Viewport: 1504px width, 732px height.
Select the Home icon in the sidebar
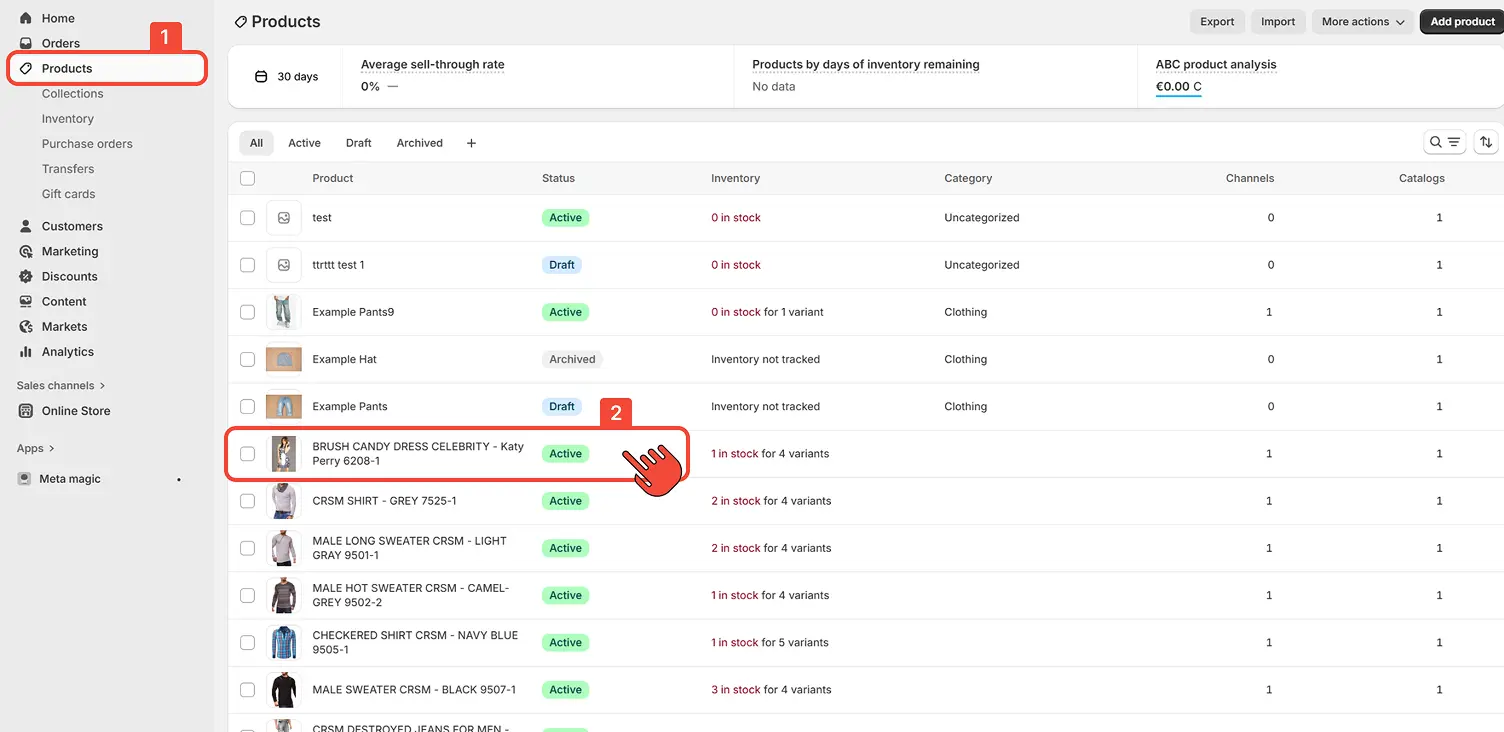(24, 18)
